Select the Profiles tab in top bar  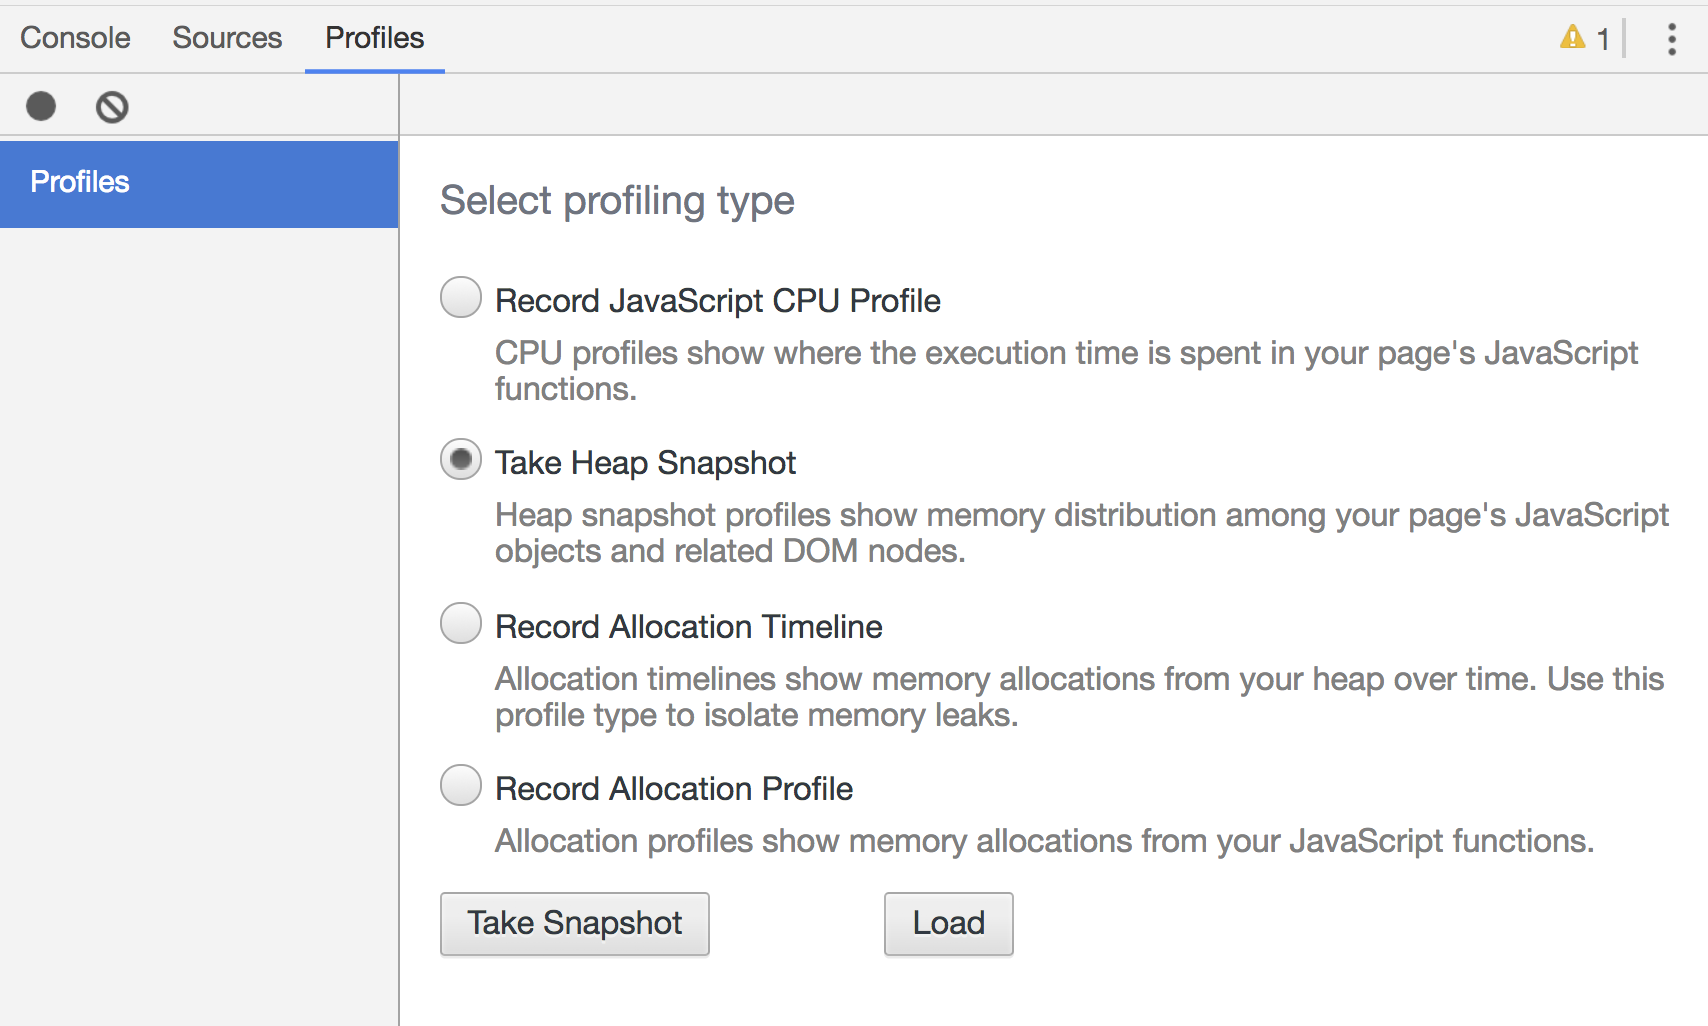coord(374,38)
